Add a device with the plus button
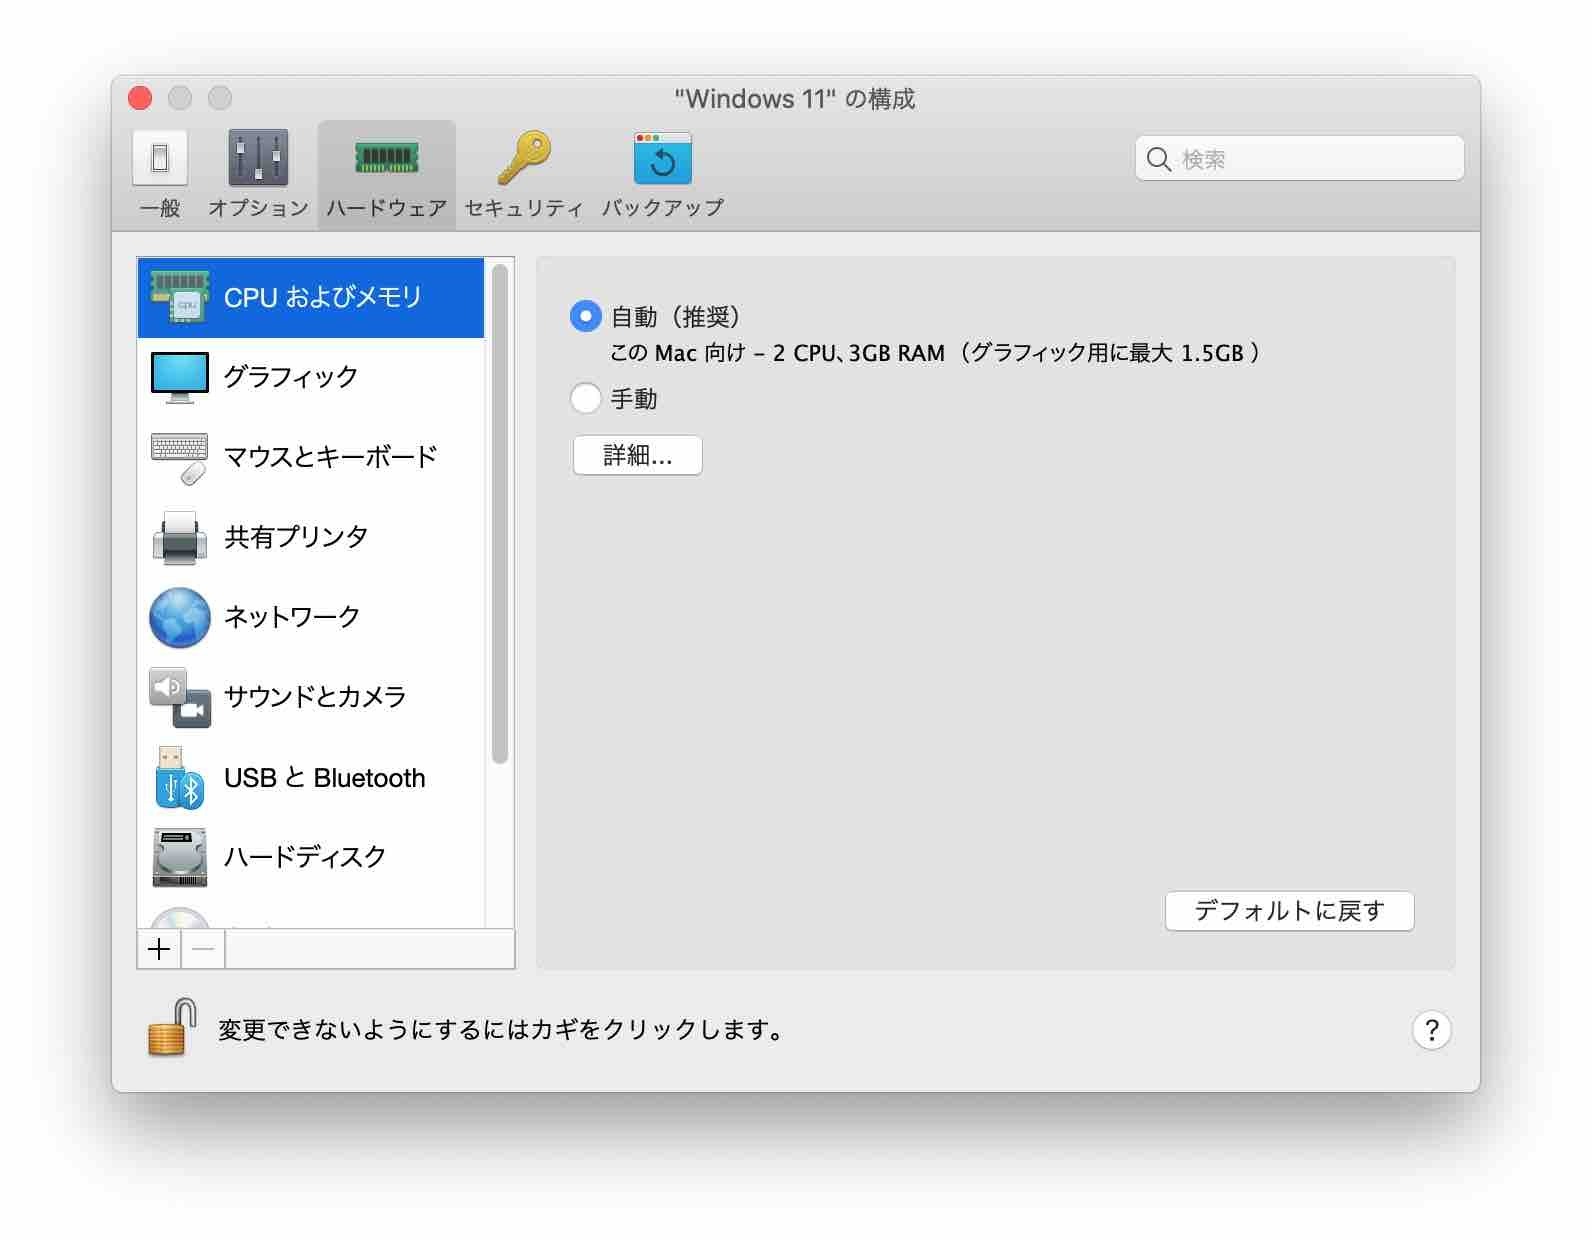The image size is (1592, 1240). [x=159, y=949]
